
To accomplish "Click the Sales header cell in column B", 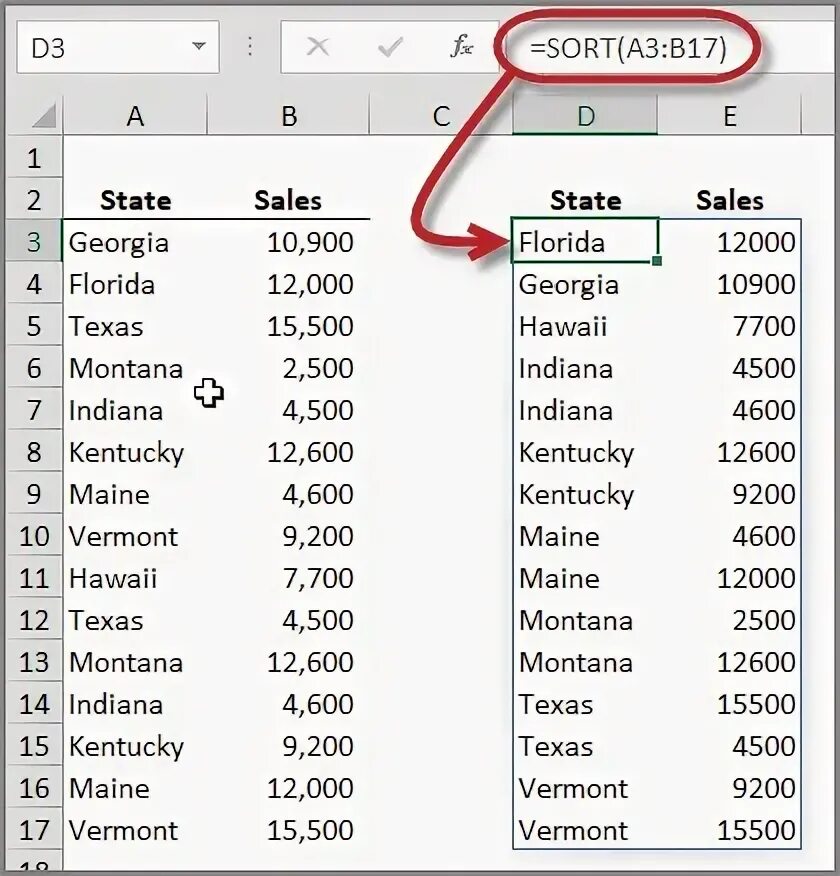I will [288, 201].
